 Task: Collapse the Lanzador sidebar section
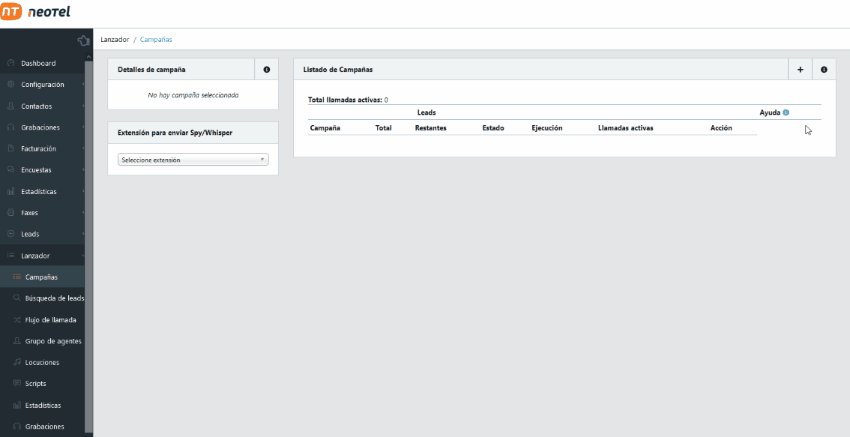tap(35, 256)
